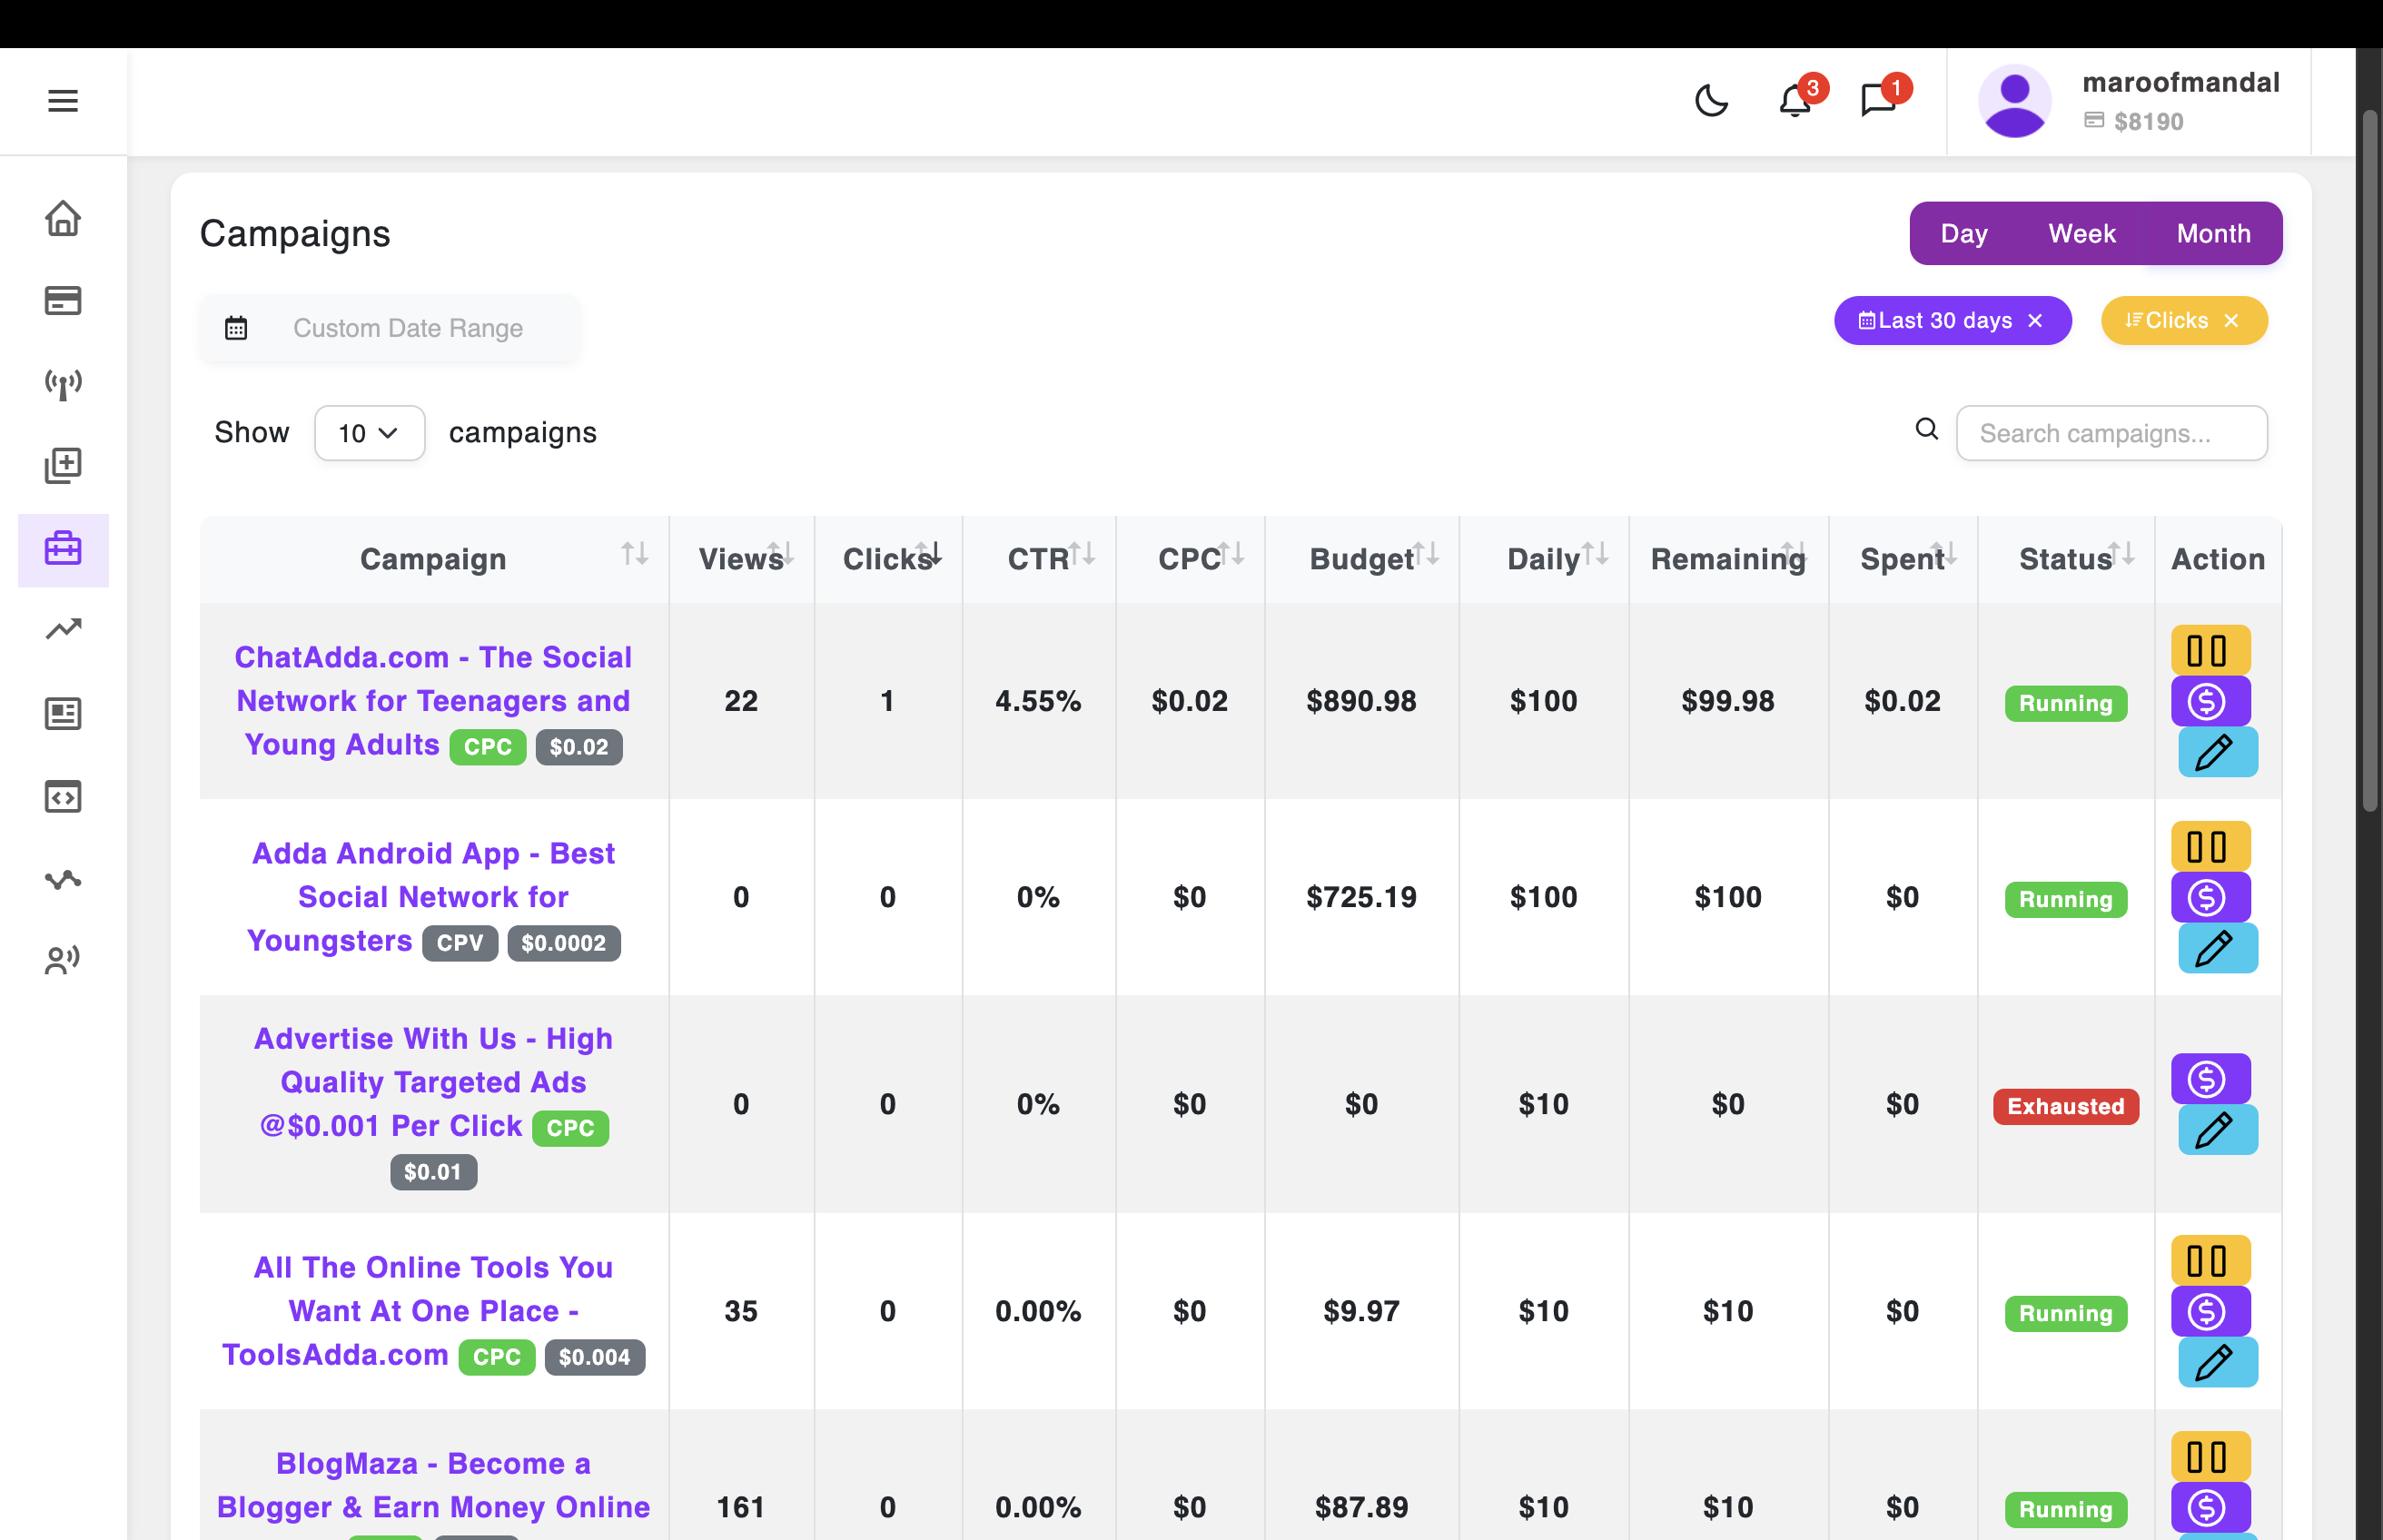Expand the Show 10 campaigns dropdown

(x=369, y=433)
